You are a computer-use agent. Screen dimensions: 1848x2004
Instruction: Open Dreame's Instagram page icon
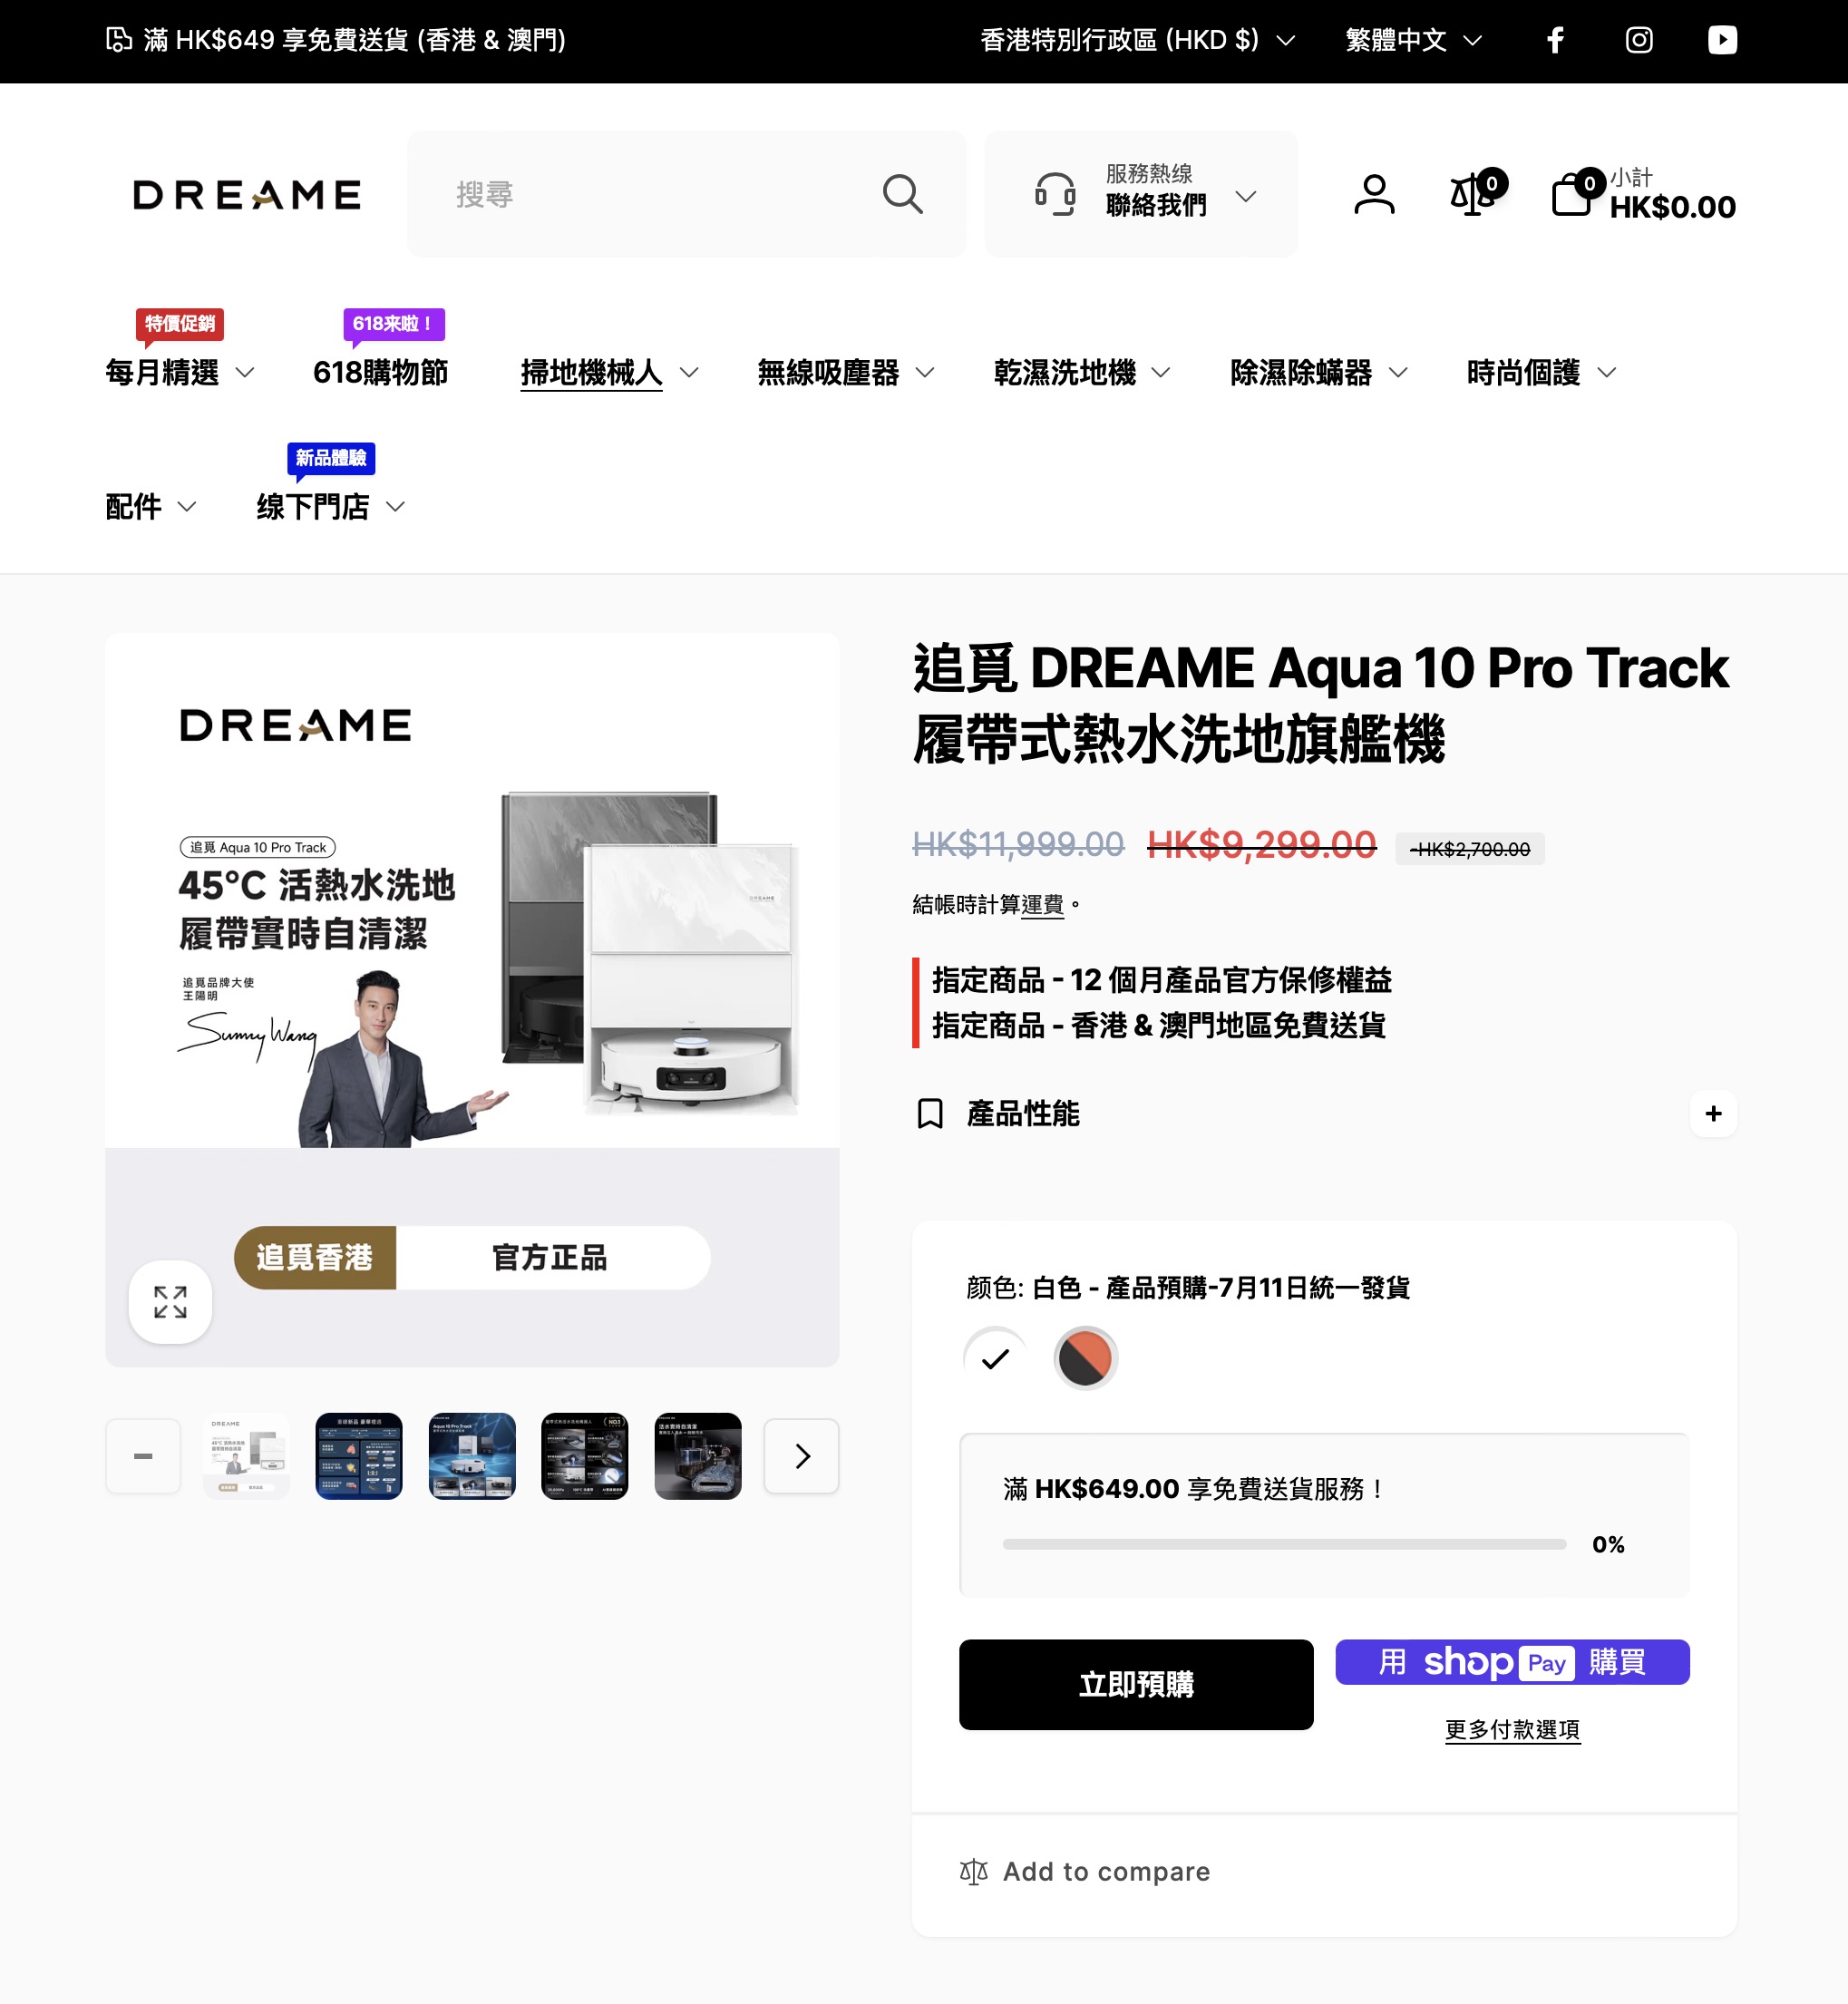click(1639, 40)
